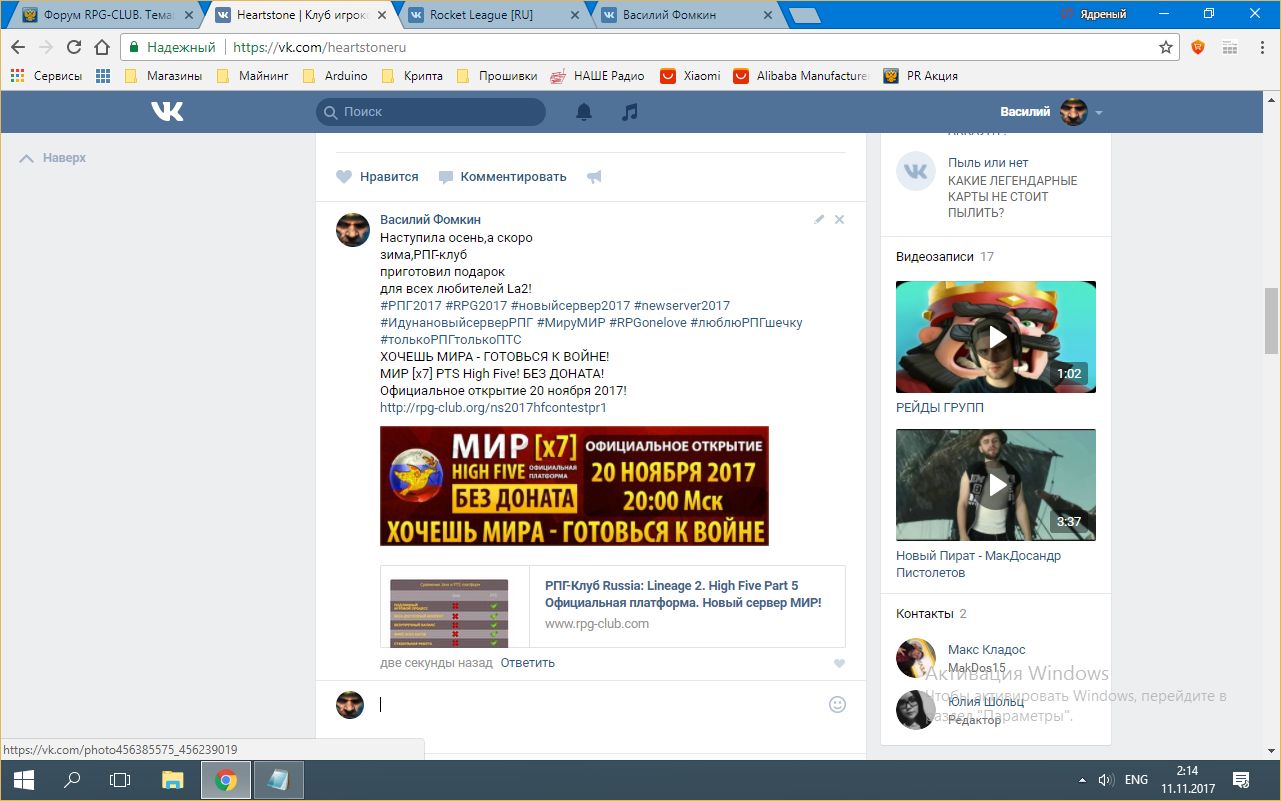This screenshot has height=801, width=1281.
Task: Open the РПГ-Клуб Russia link preview title
Action: click(x=683, y=594)
